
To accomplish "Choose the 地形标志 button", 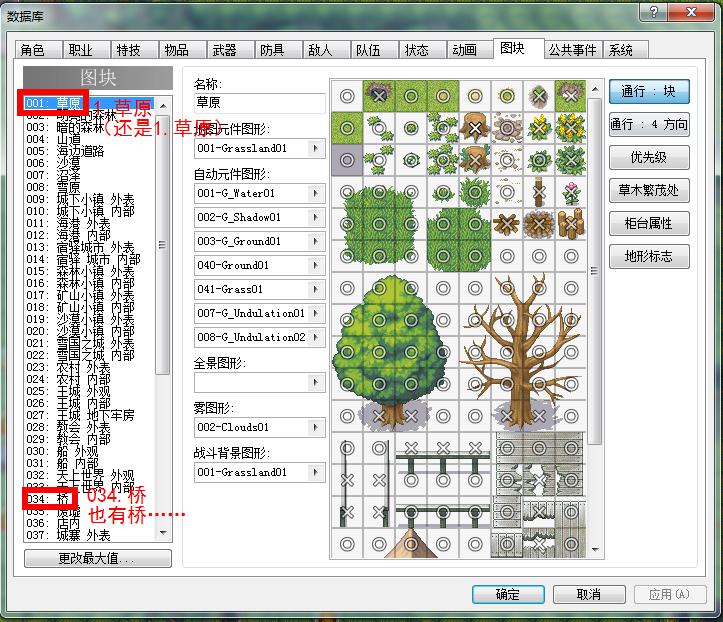I will [x=649, y=256].
